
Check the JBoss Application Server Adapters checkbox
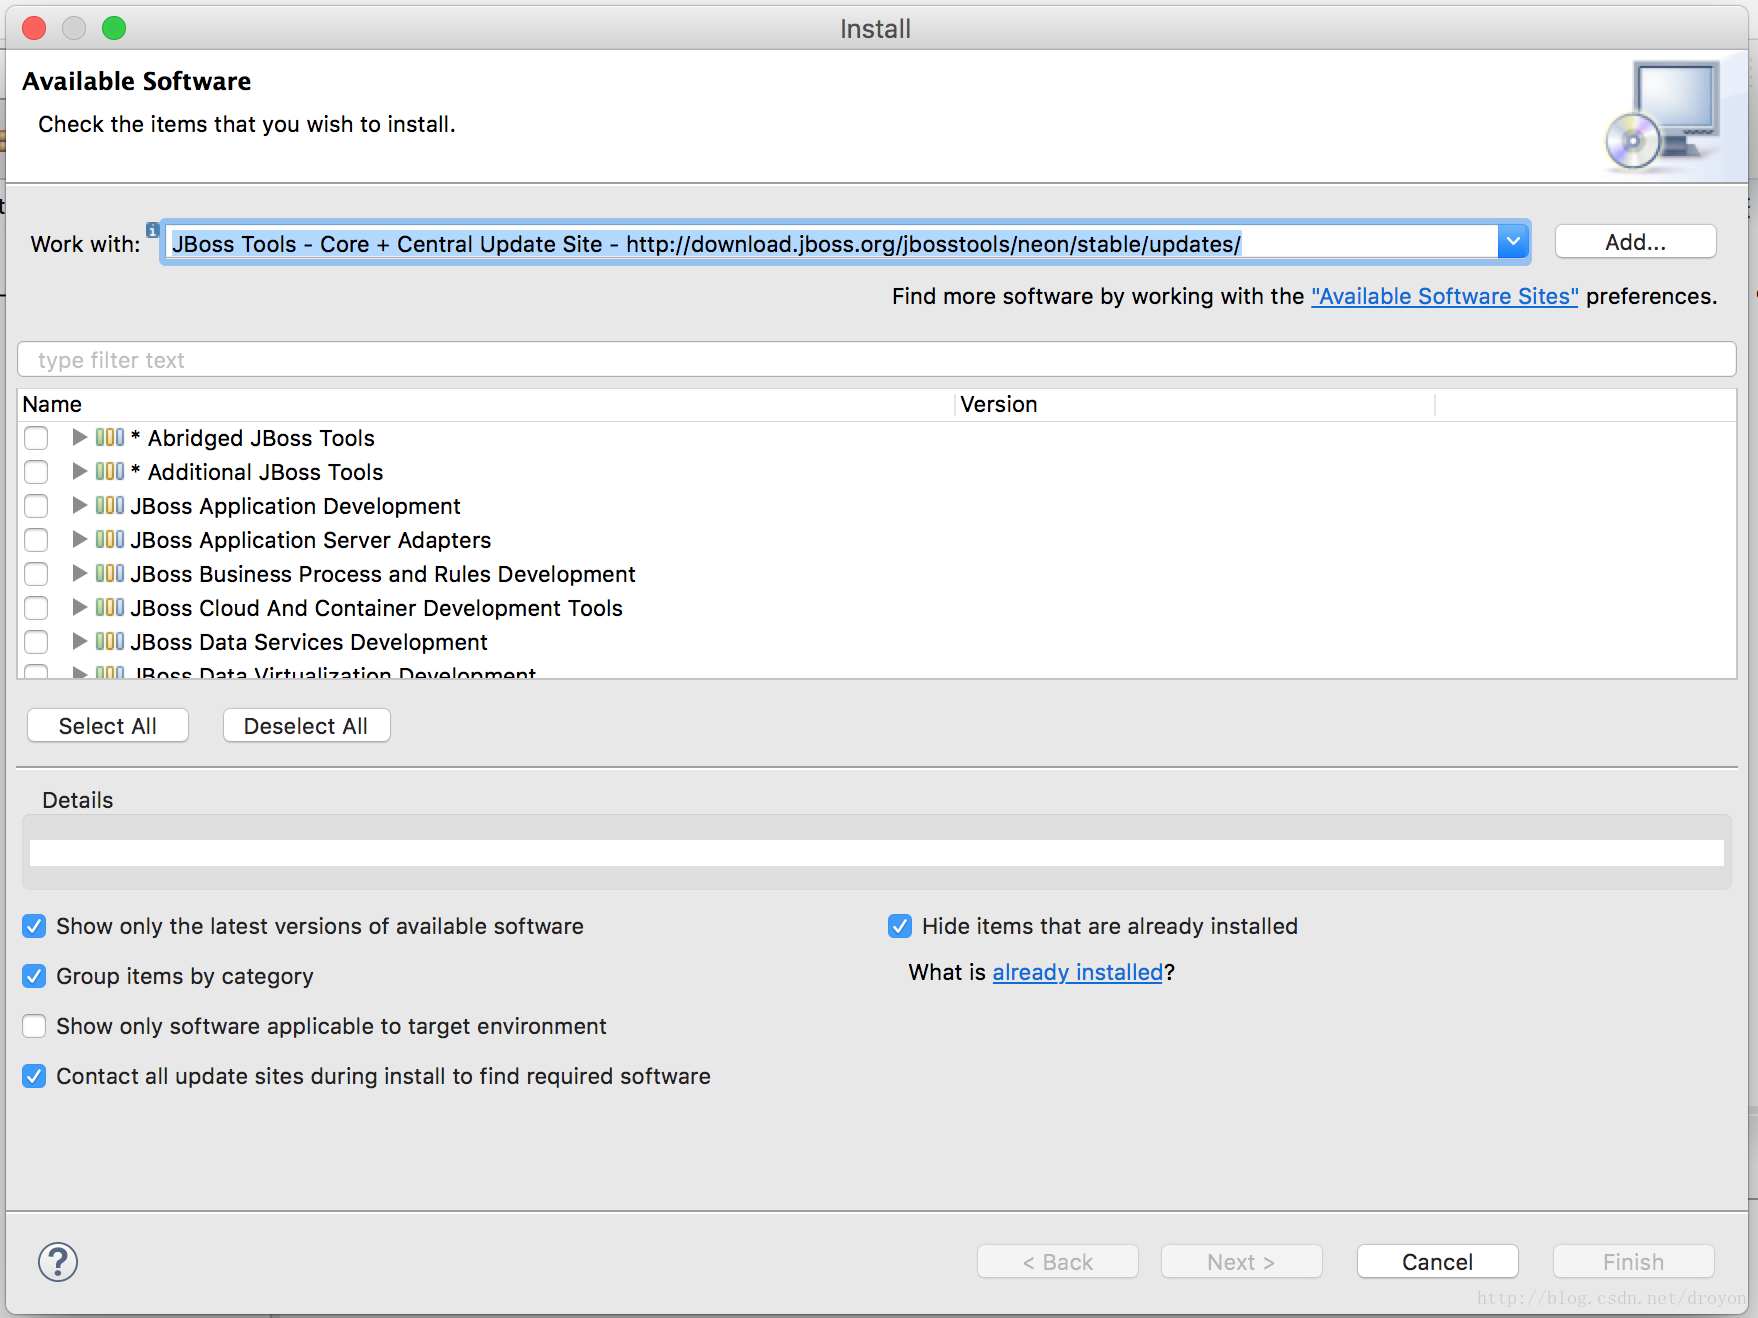pos(36,540)
